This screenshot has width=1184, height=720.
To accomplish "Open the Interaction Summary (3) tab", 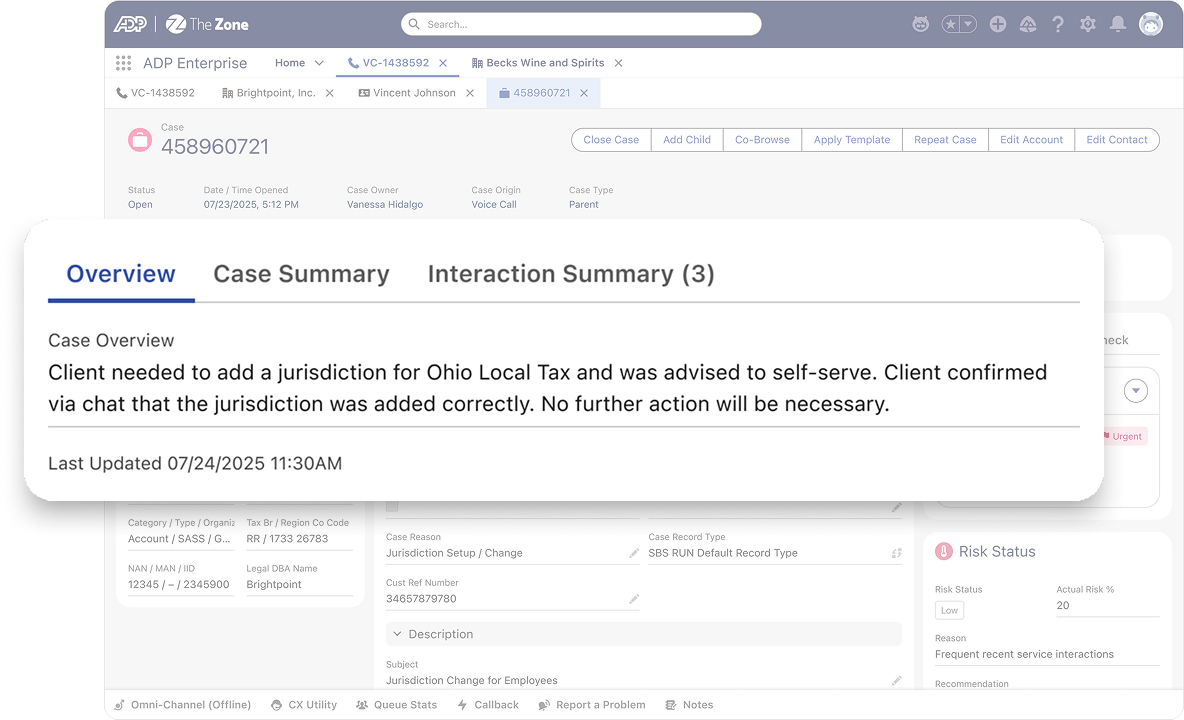I will (x=570, y=274).
